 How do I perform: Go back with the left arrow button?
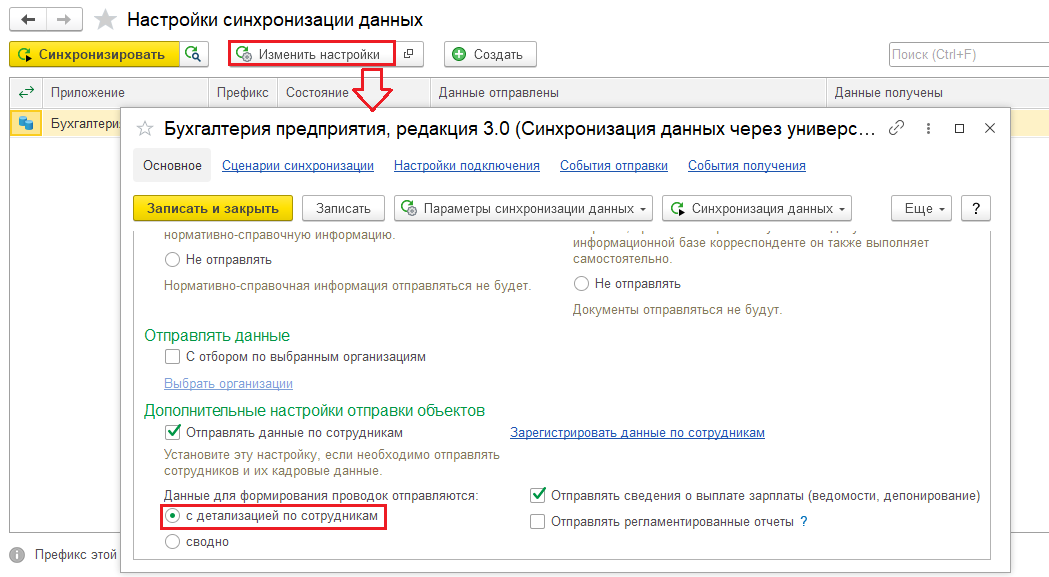pyautogui.click(x=28, y=19)
